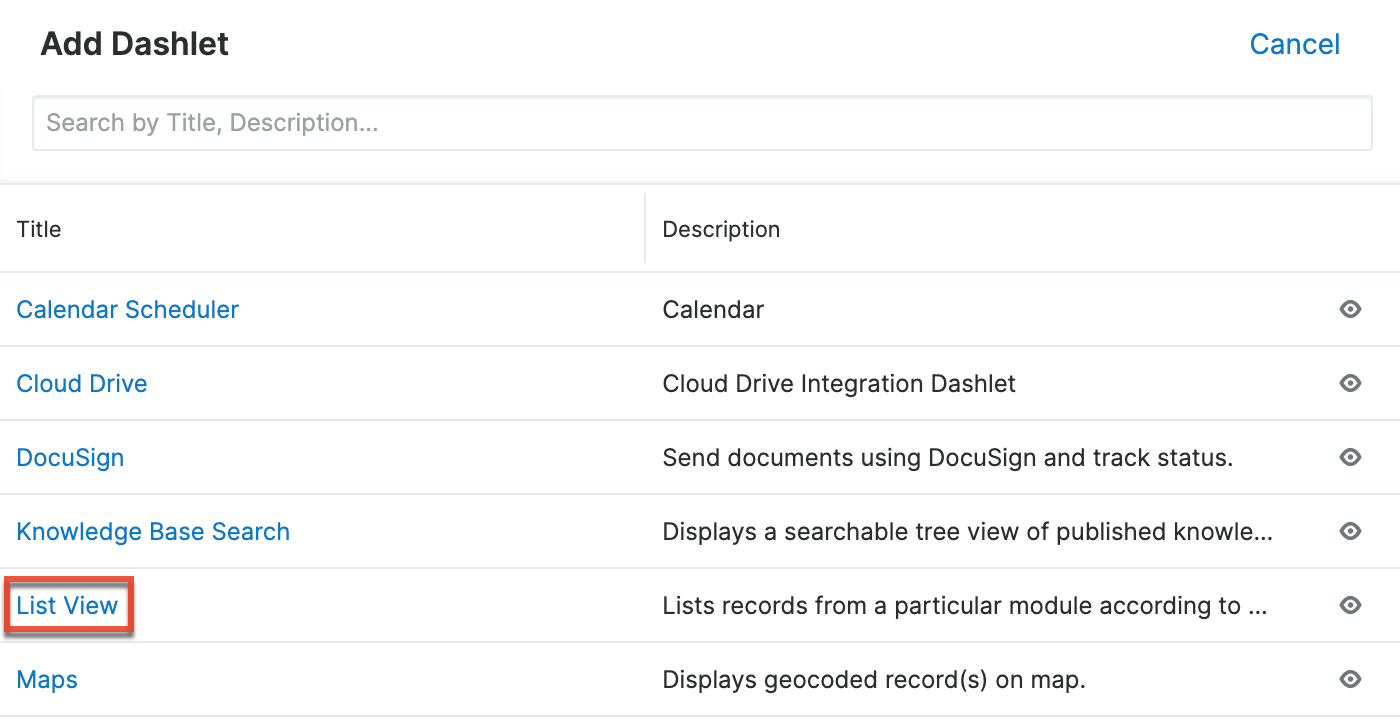Viewport: 1400px width, 720px height.
Task: Click the Maps description text
Action: [873, 679]
